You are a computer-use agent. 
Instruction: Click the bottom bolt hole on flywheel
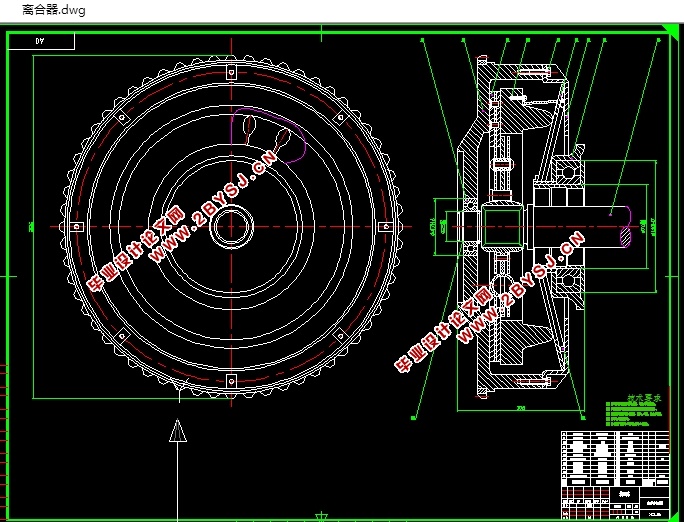pyautogui.click(x=232, y=381)
